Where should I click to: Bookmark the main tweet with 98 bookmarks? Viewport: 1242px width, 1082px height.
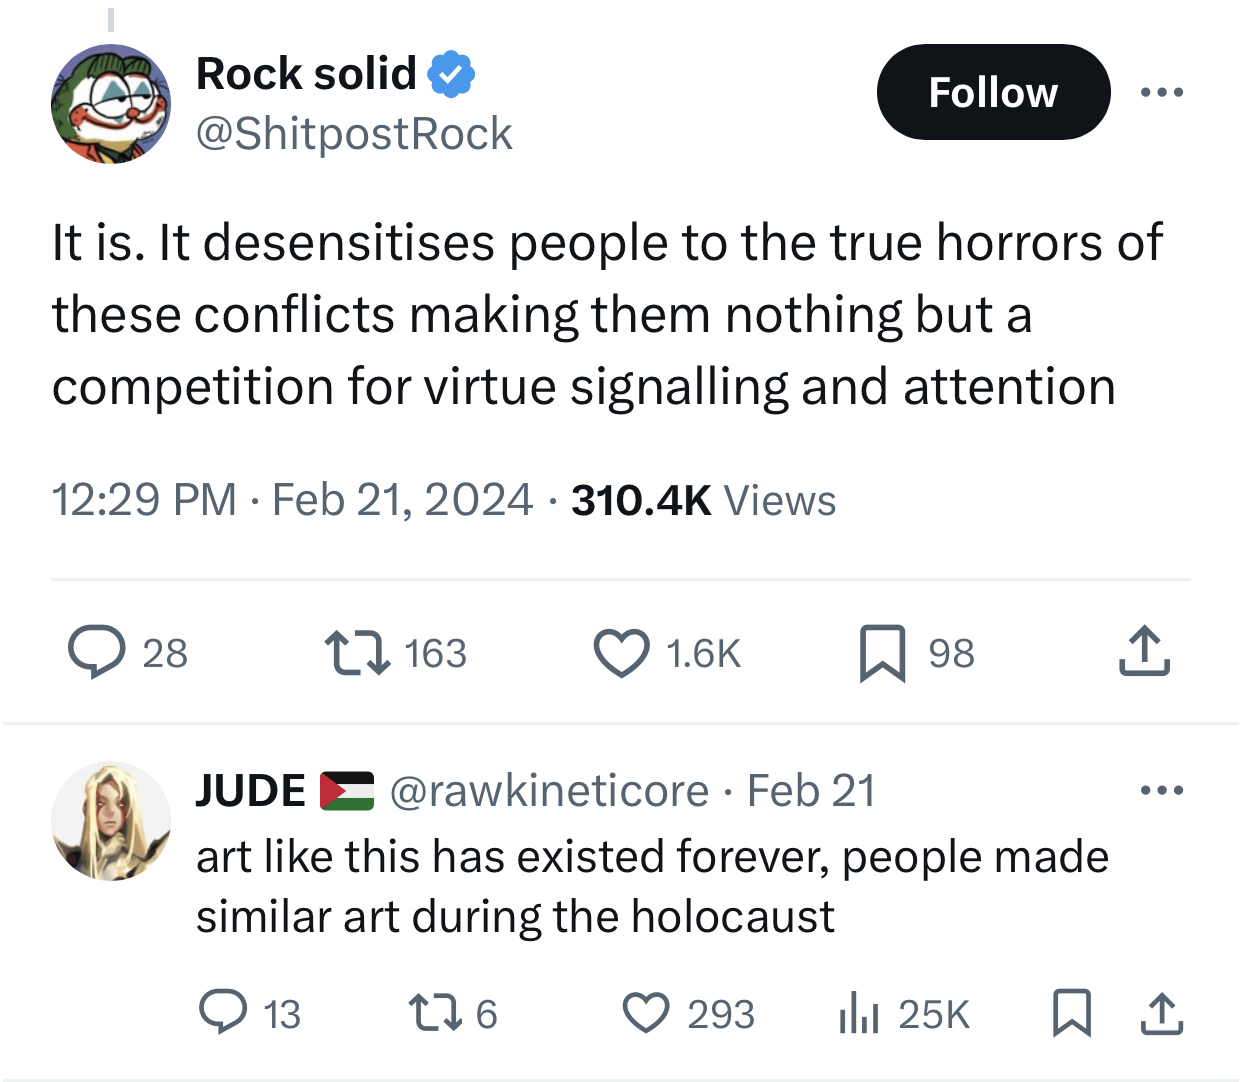point(882,653)
